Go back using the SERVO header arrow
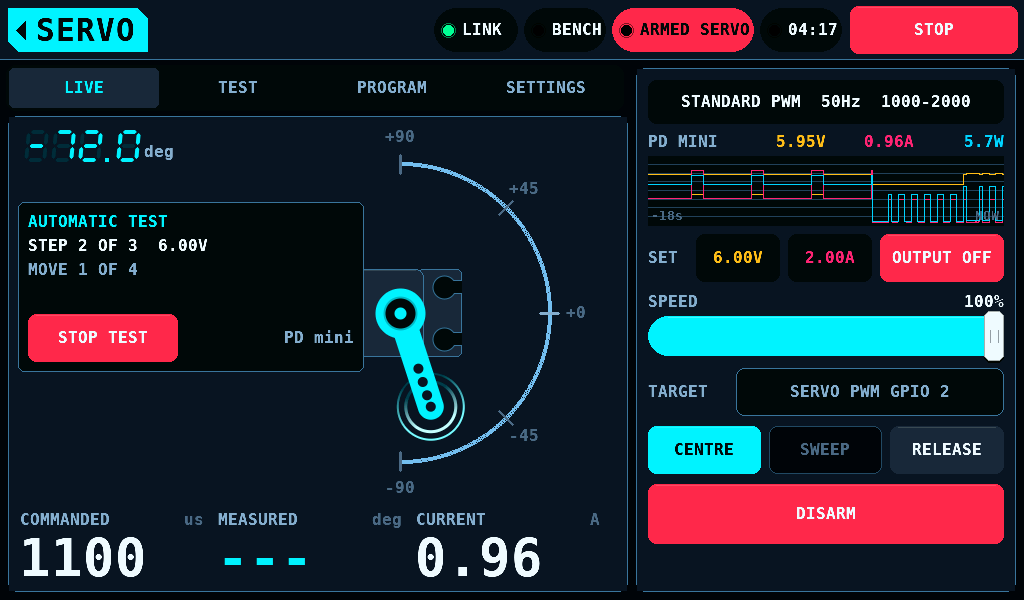The image size is (1024, 600). (x=78, y=30)
